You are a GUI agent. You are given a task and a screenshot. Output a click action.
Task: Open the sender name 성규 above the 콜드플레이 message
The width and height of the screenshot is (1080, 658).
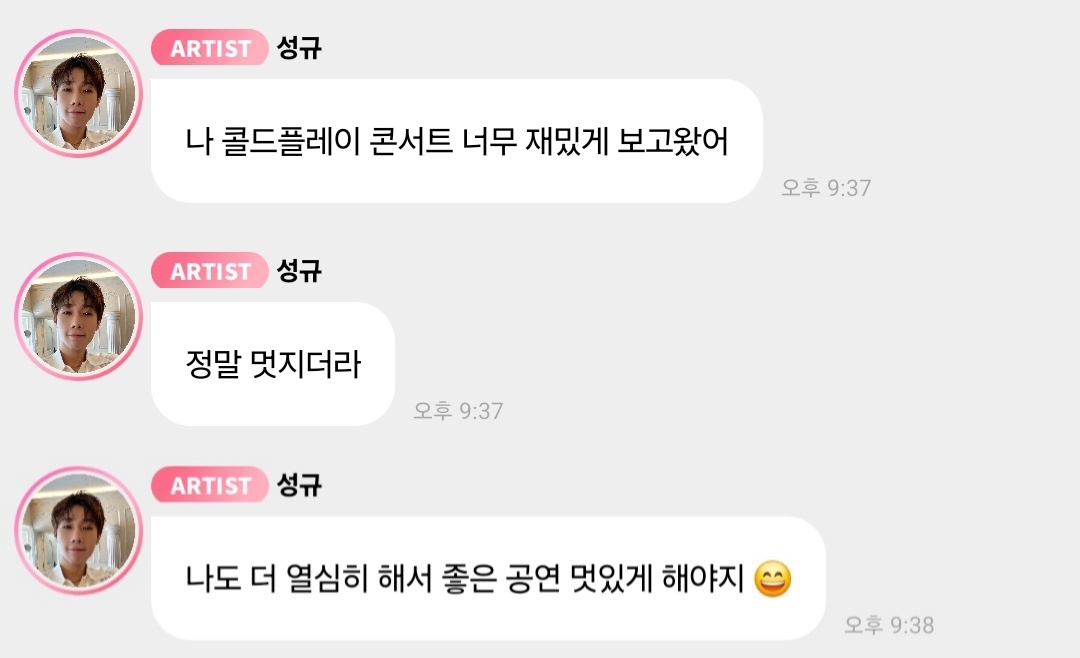[x=299, y=48]
